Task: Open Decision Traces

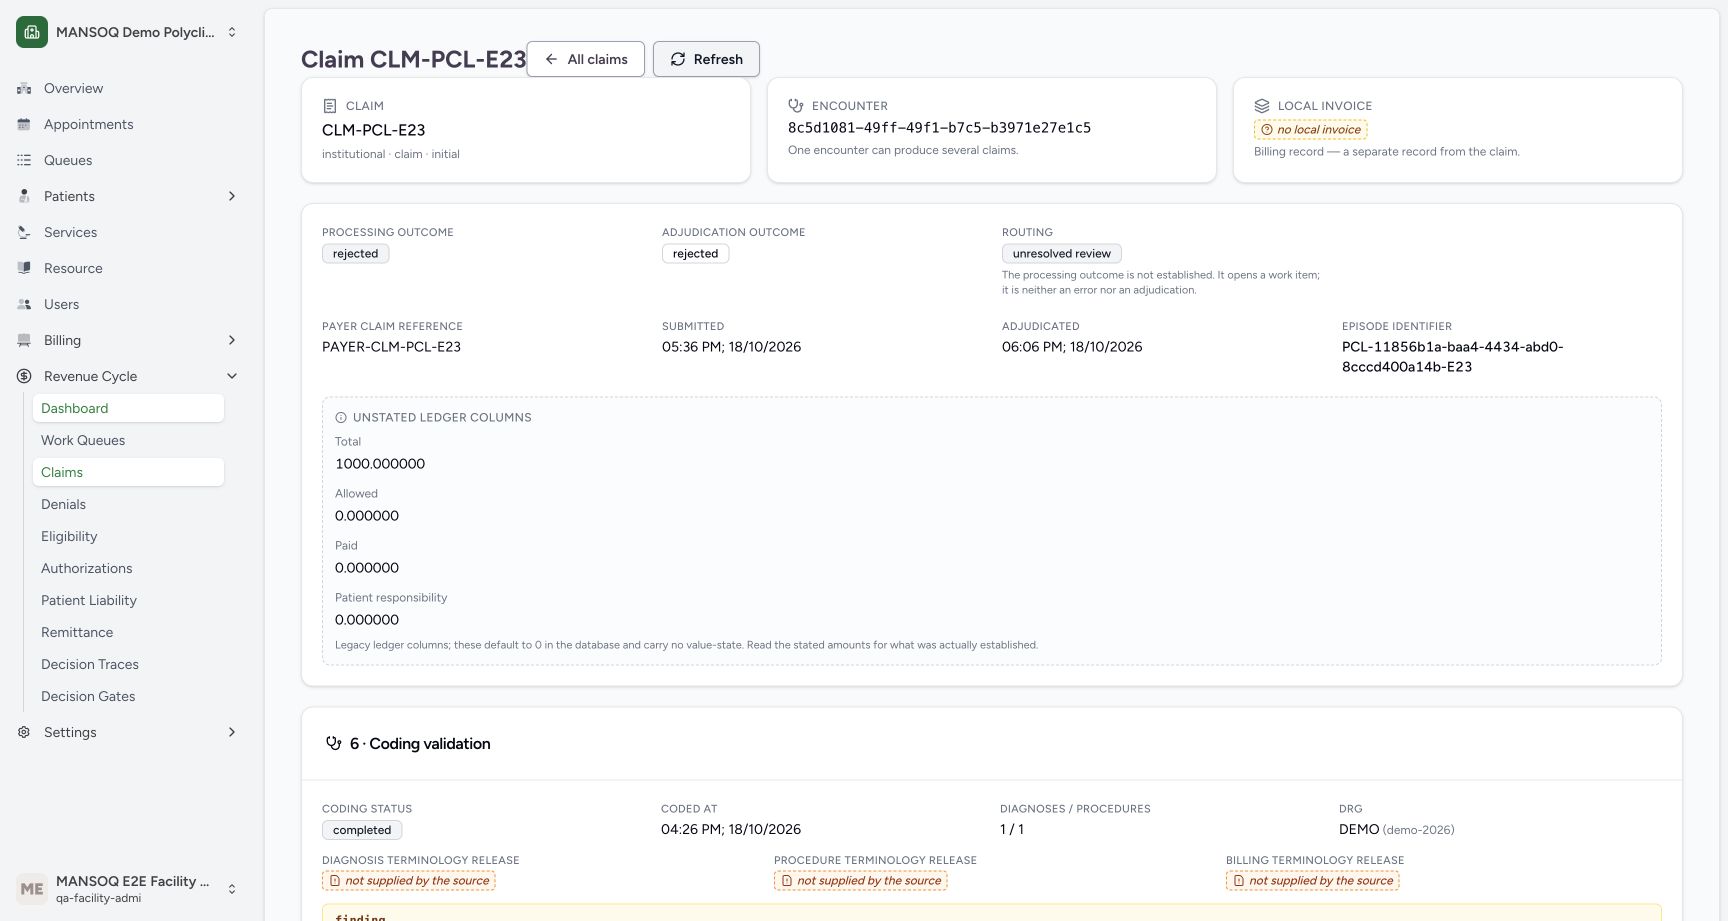Action: coord(128,664)
